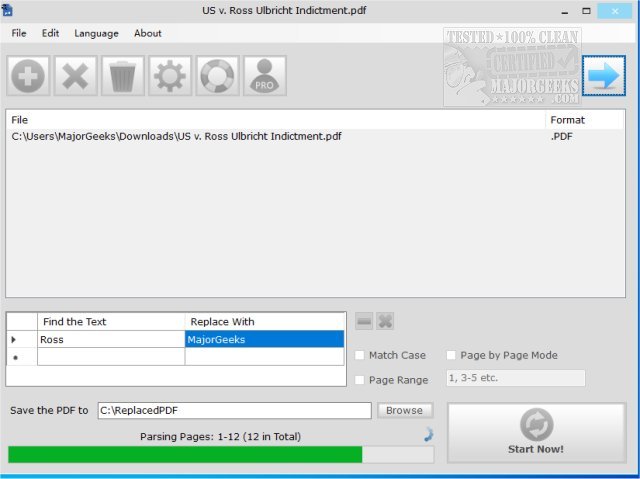Remove selected file with X icon
The height and width of the screenshot is (479, 640).
[76, 76]
